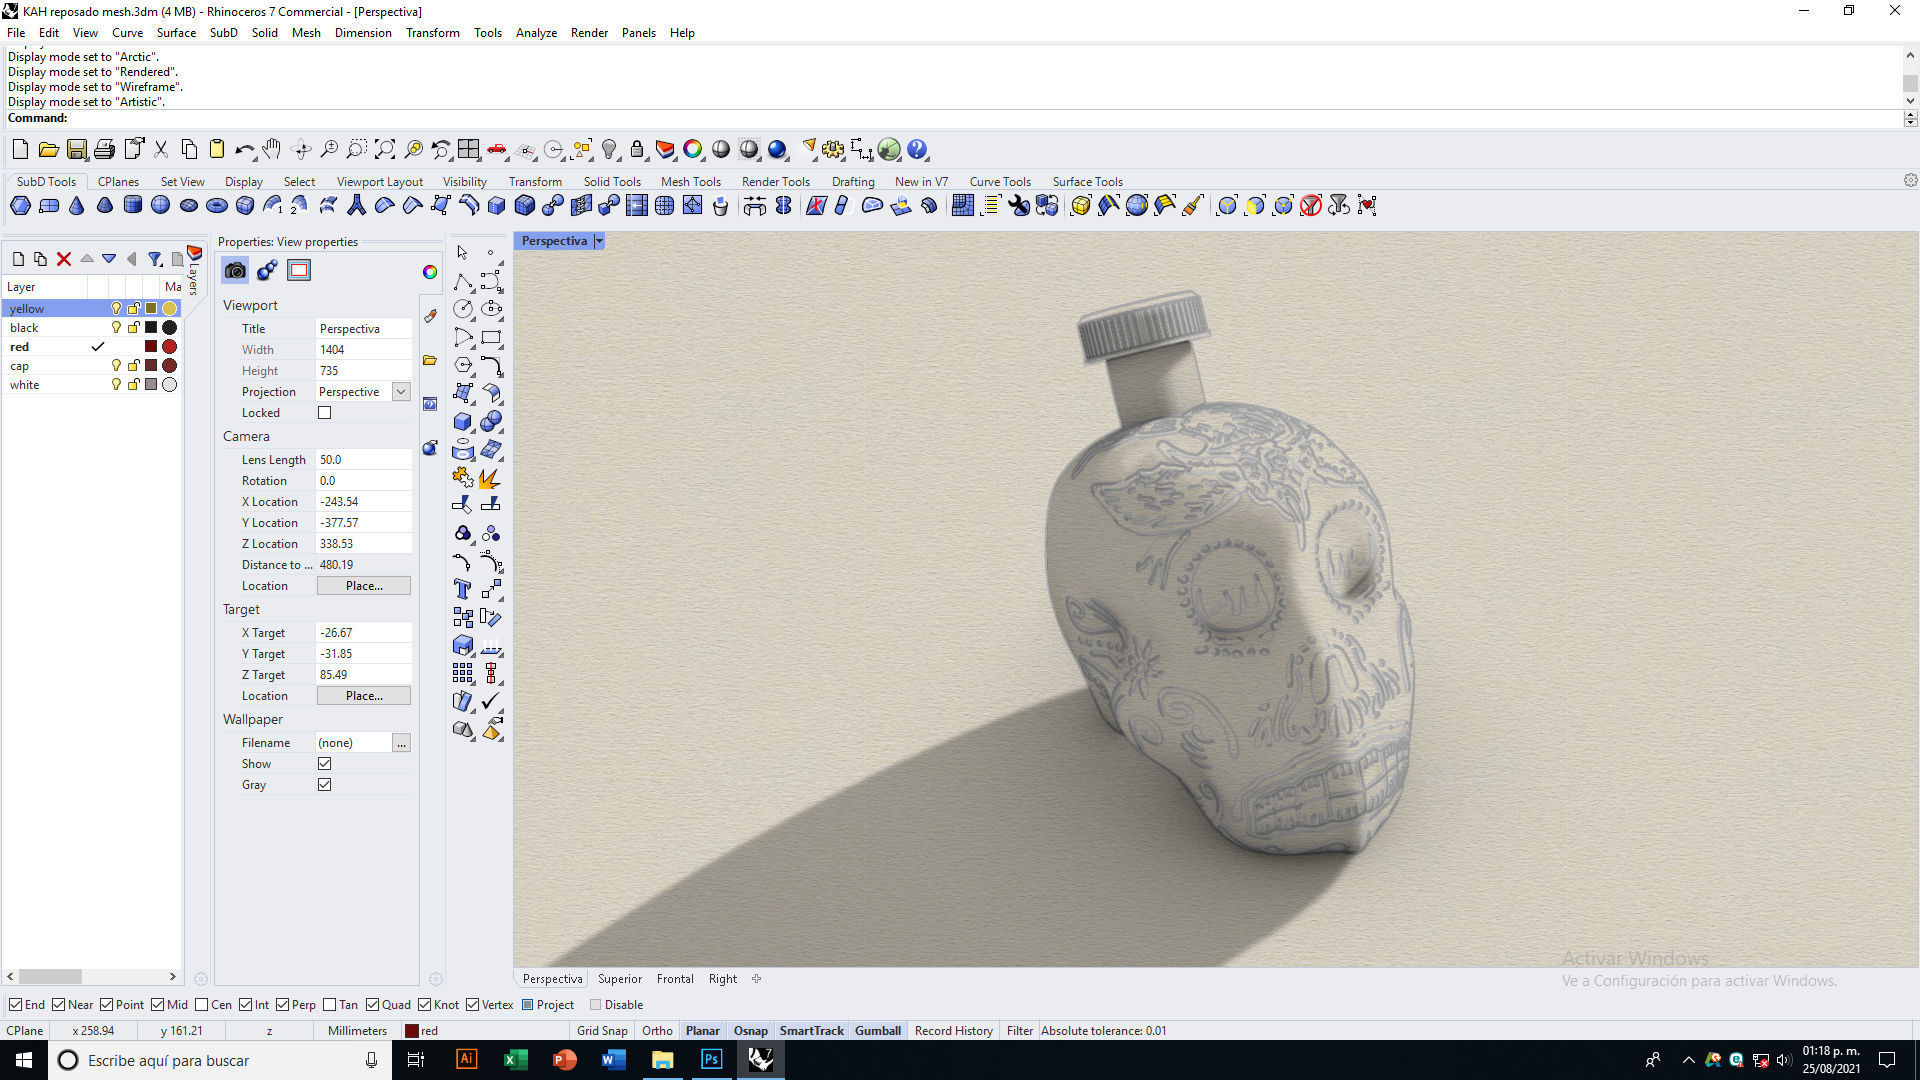Toggle the wallpaper Gray checkbox

[x=324, y=785]
